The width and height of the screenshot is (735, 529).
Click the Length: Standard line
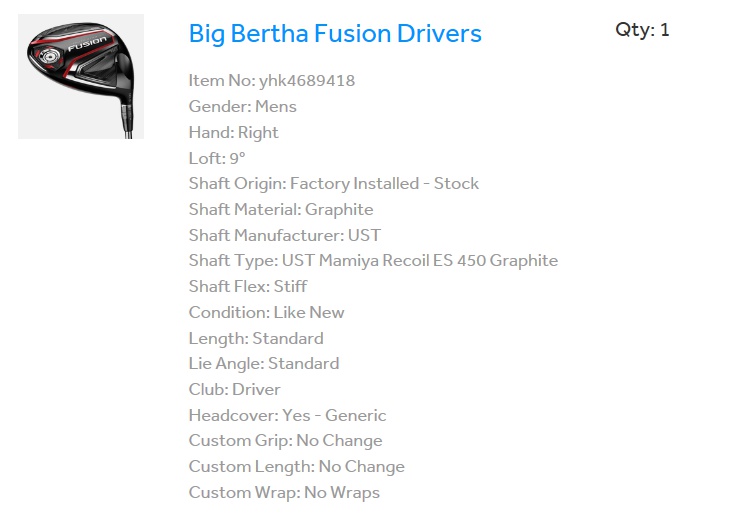[x=256, y=338]
